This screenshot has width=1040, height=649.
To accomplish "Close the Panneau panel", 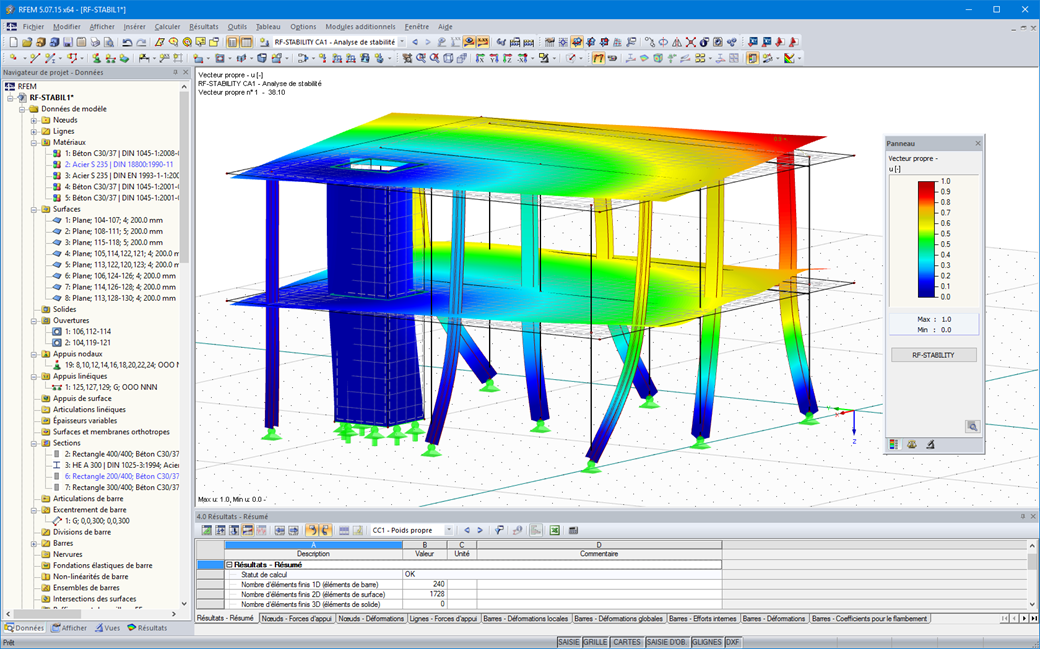I will (978, 143).
